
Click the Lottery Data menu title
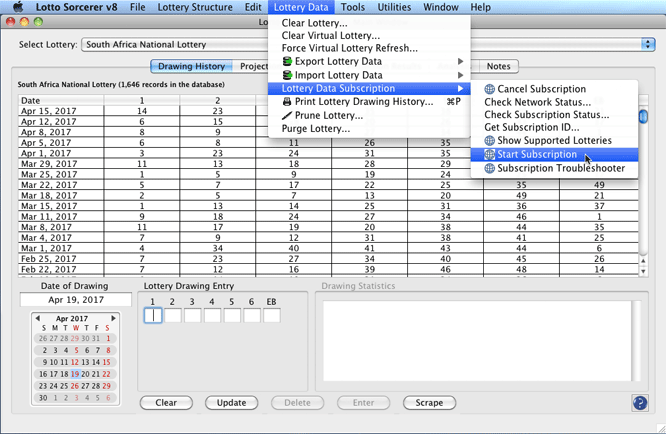click(301, 7)
